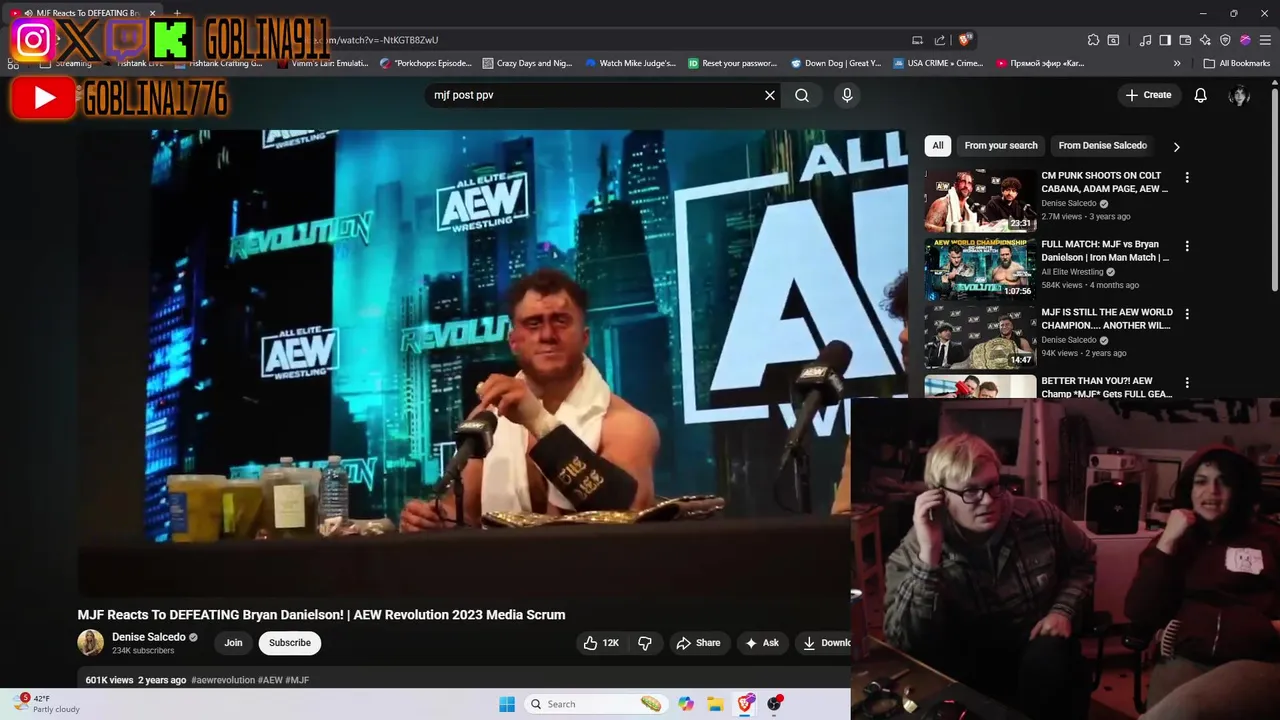This screenshot has width=1280, height=720.
Task: Click the Ask button
Action: click(x=762, y=643)
